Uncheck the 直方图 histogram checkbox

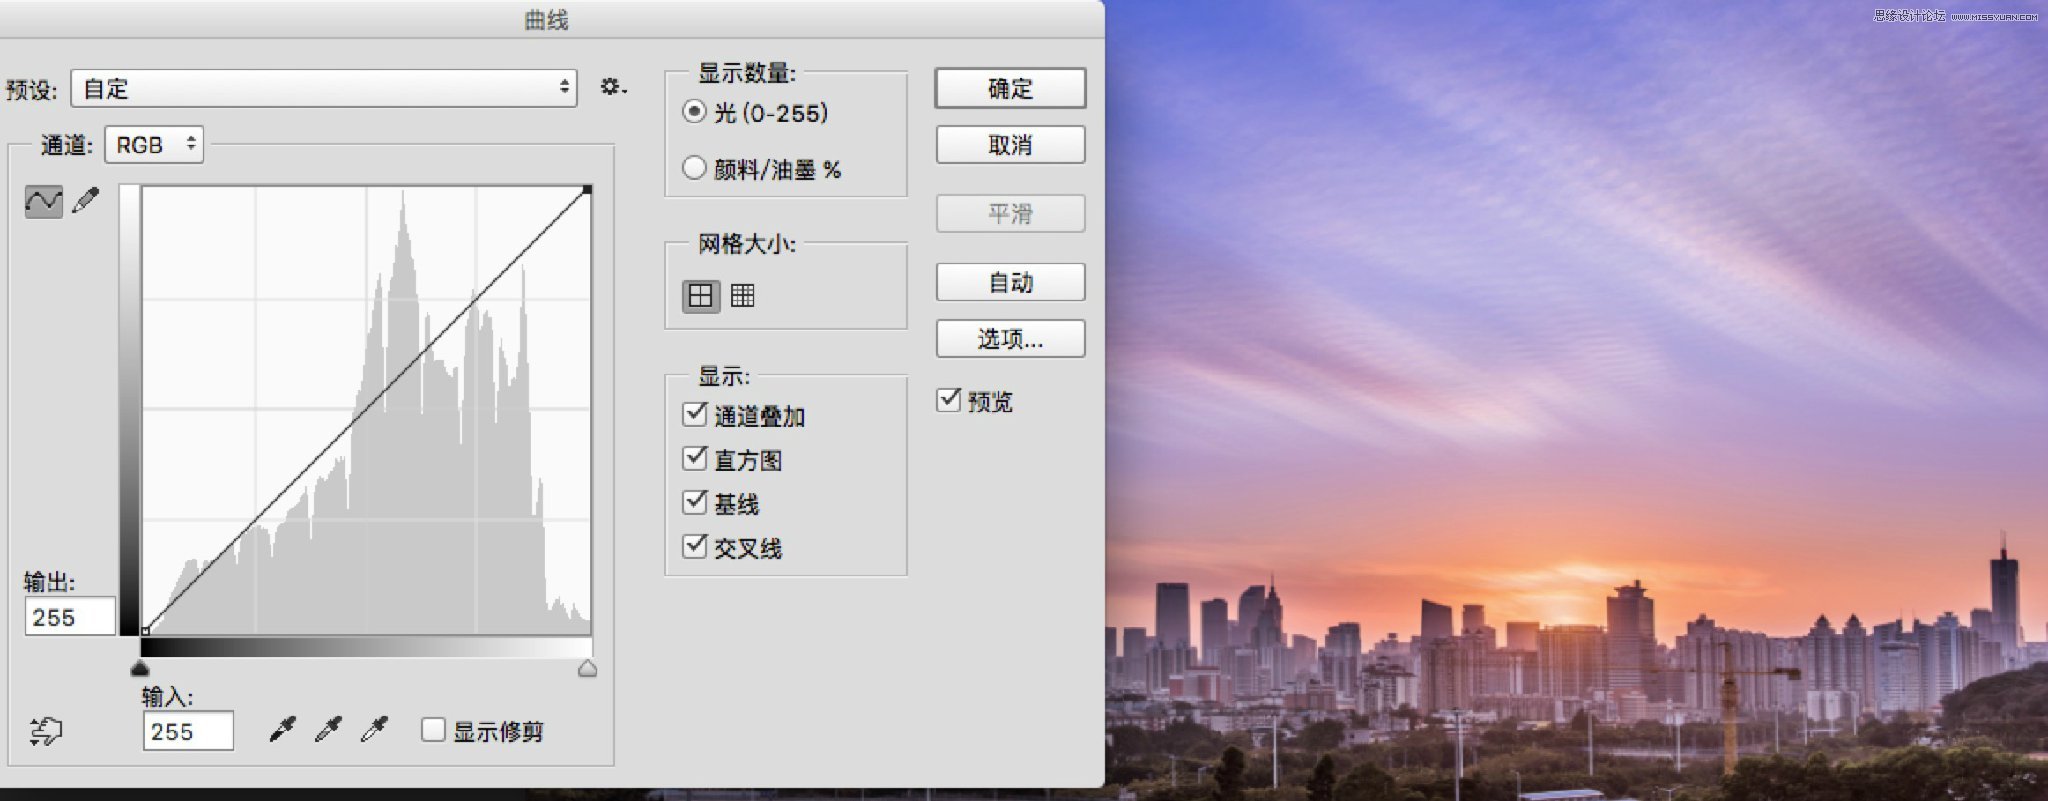coord(695,458)
